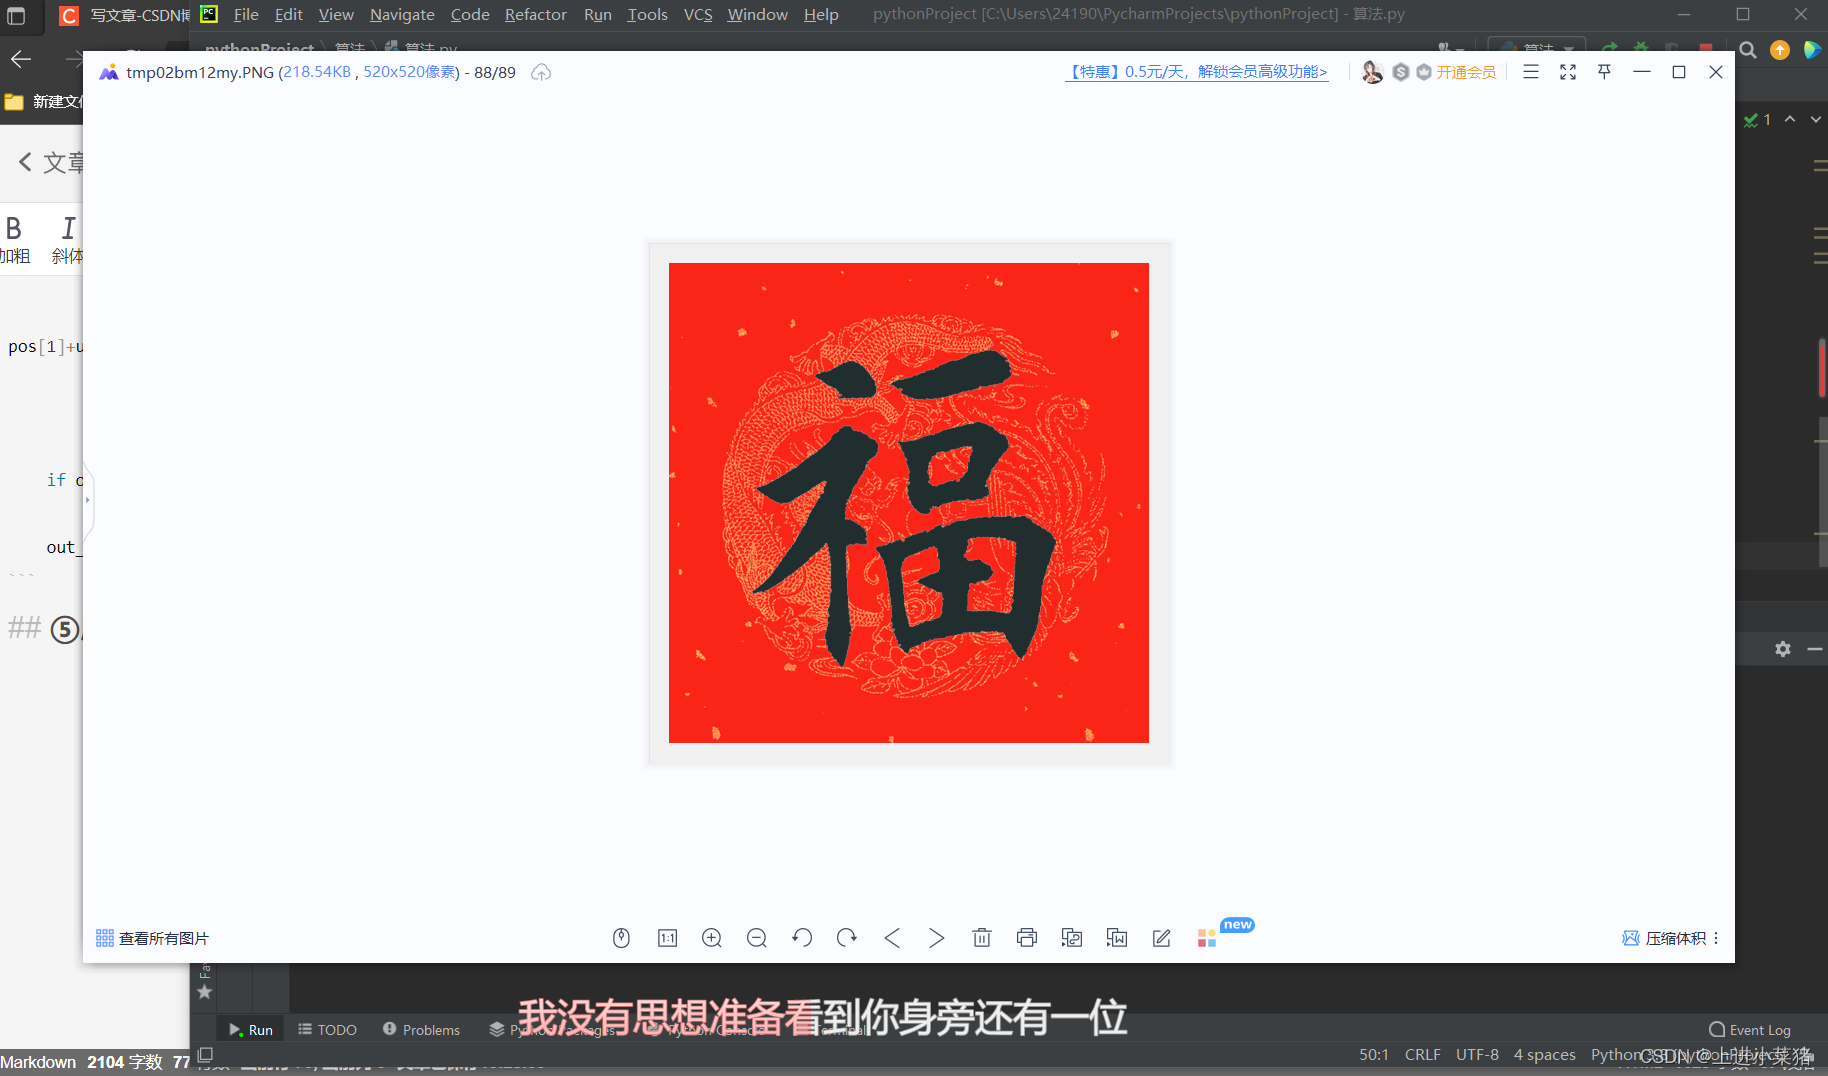
Task: Open PyCharm VCS menu
Action: [698, 14]
